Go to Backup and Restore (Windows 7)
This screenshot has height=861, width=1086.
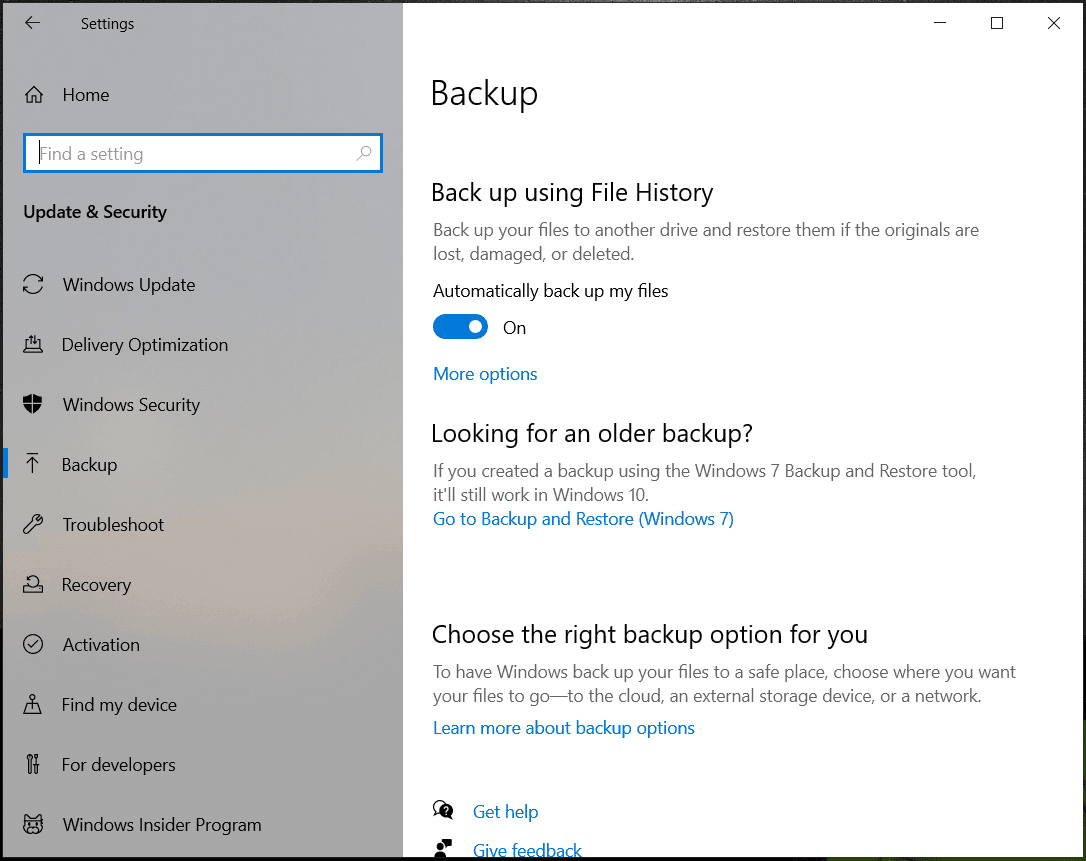(583, 518)
